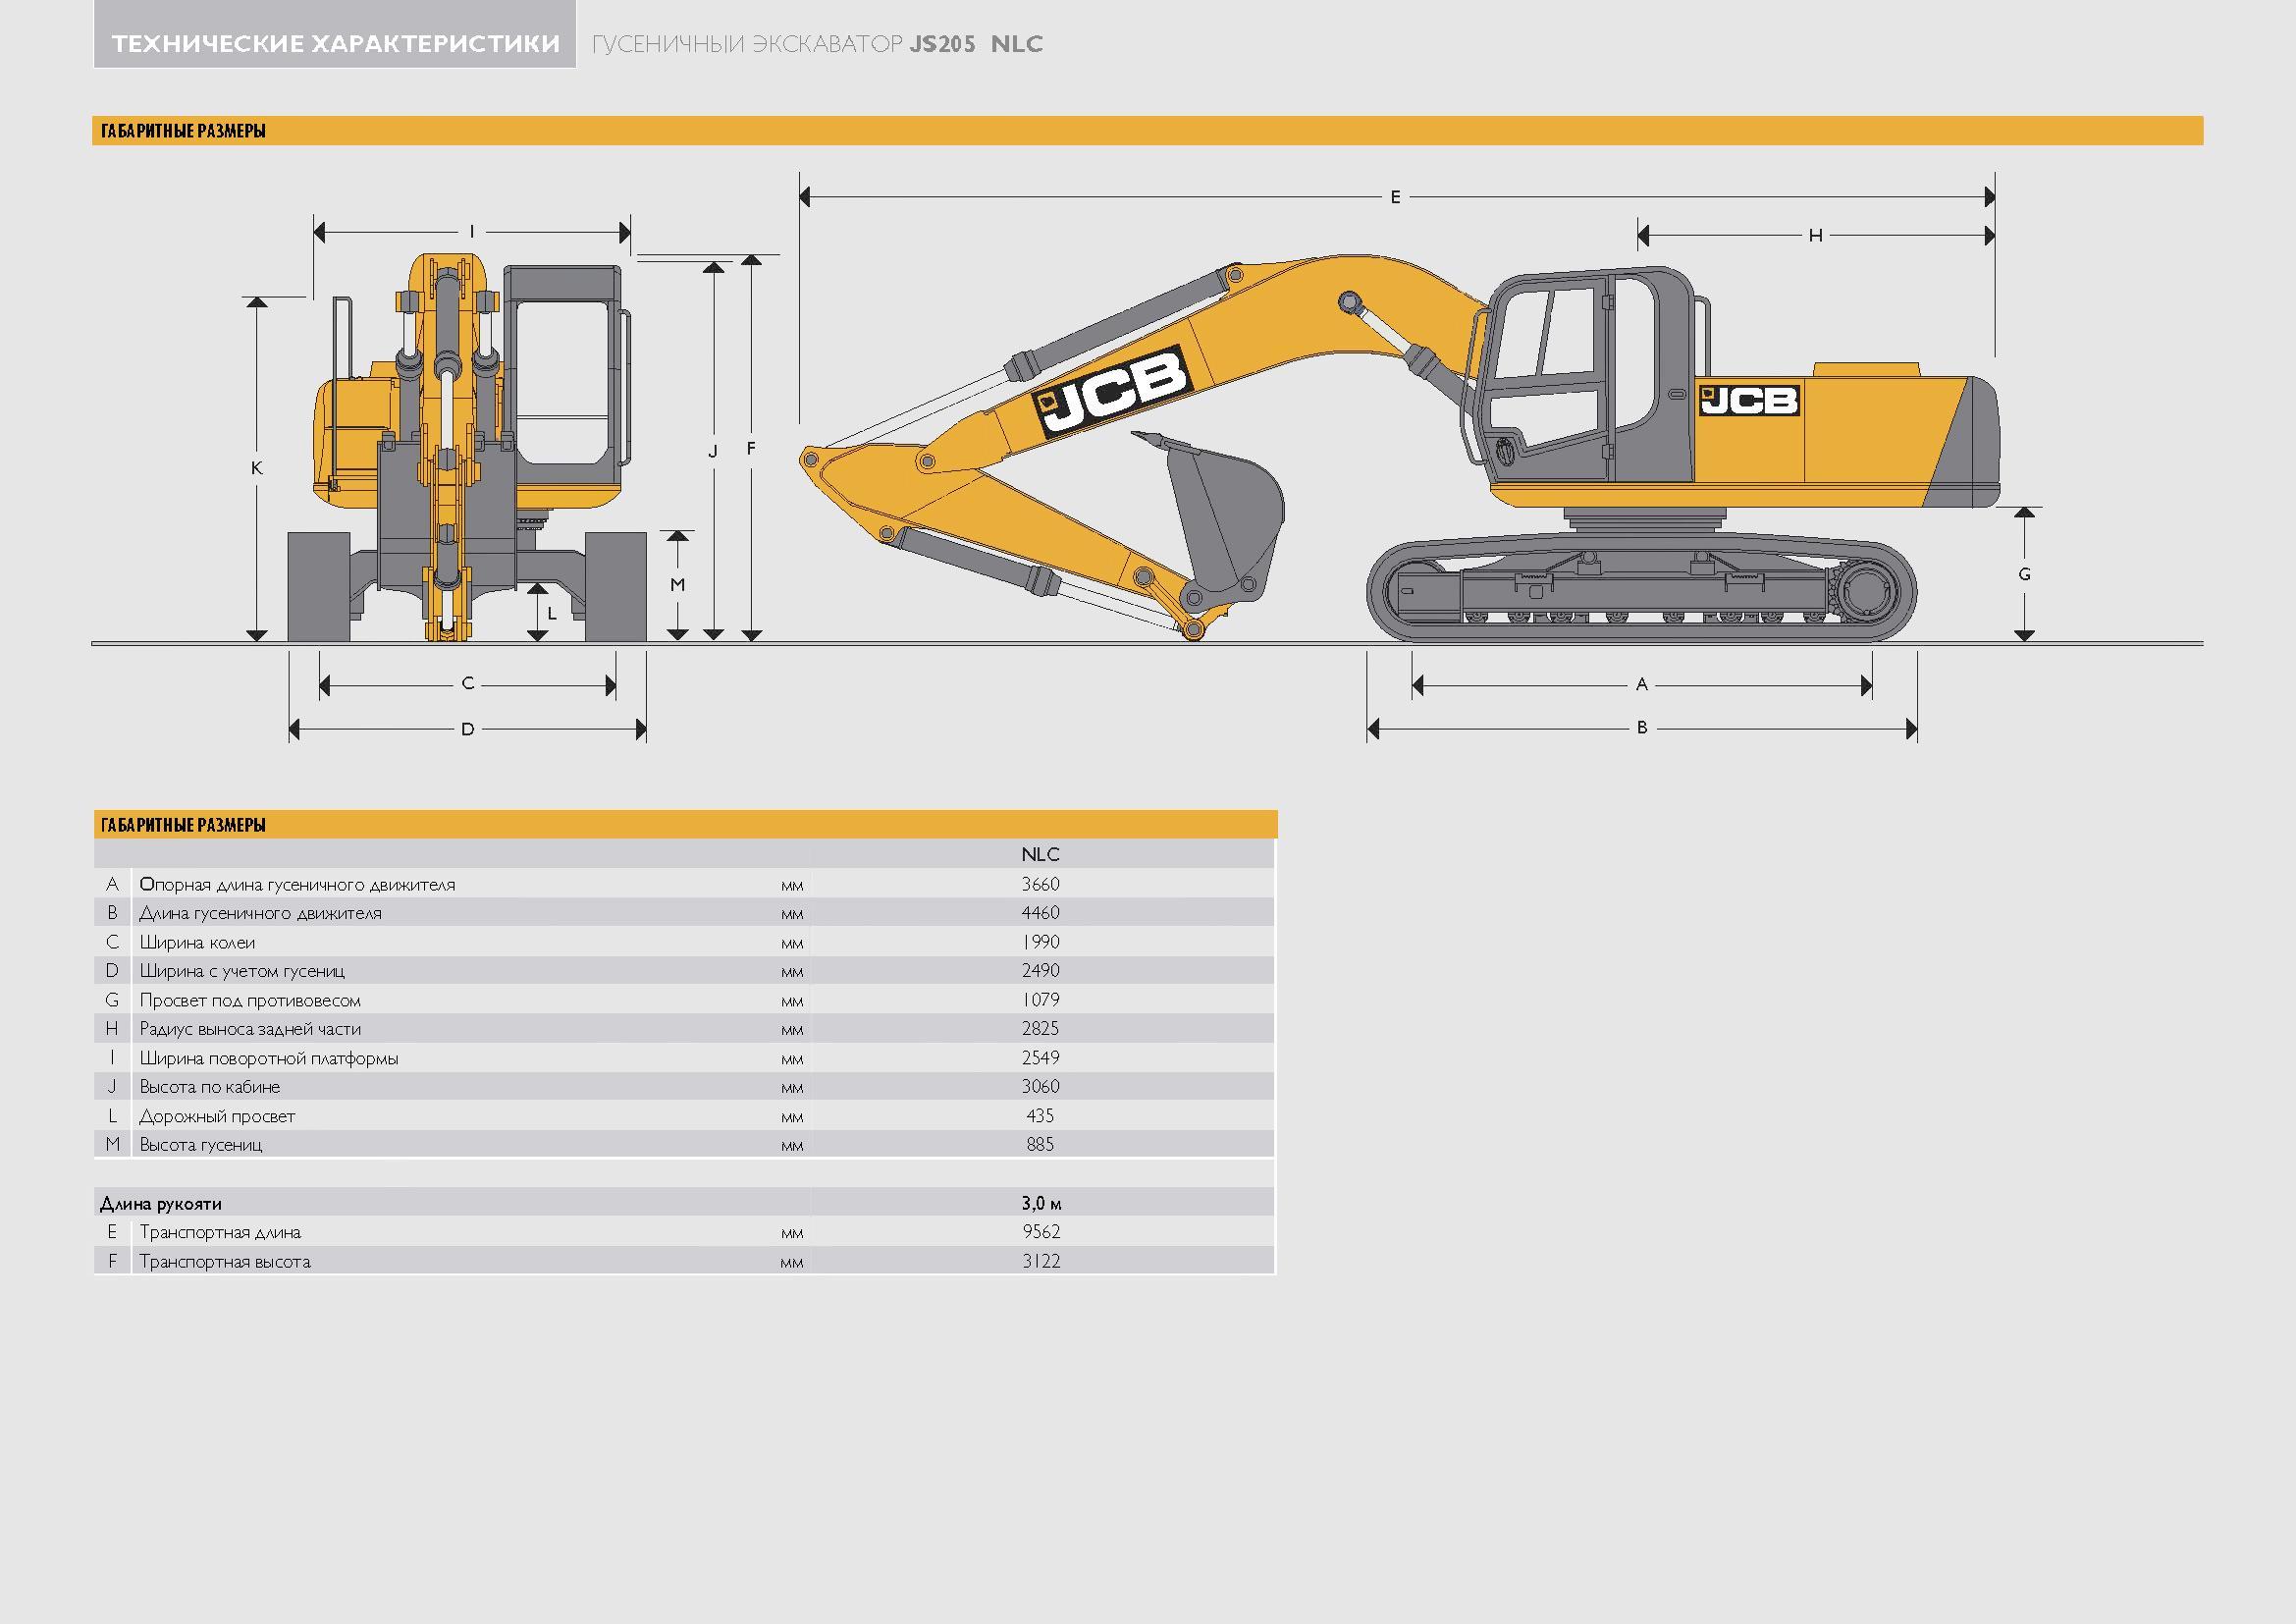This screenshot has width=2296, height=1624.
Task: Click the NLC column heading
Action: (1040, 854)
